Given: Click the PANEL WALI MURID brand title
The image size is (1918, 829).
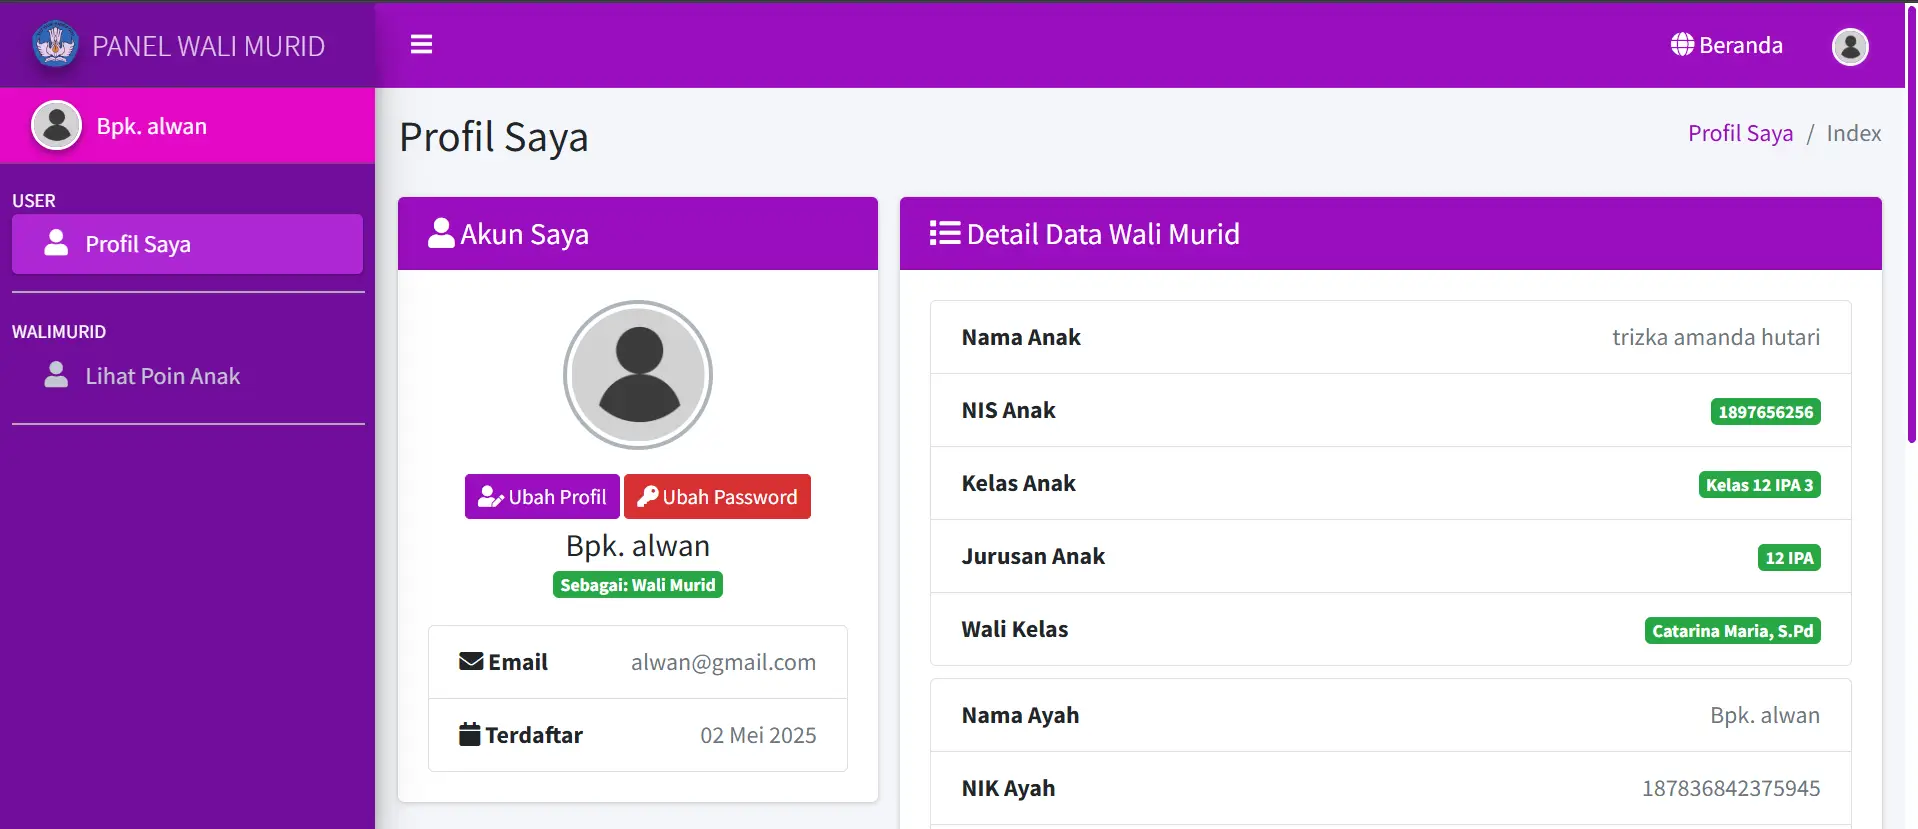Looking at the screenshot, I should coord(209,46).
